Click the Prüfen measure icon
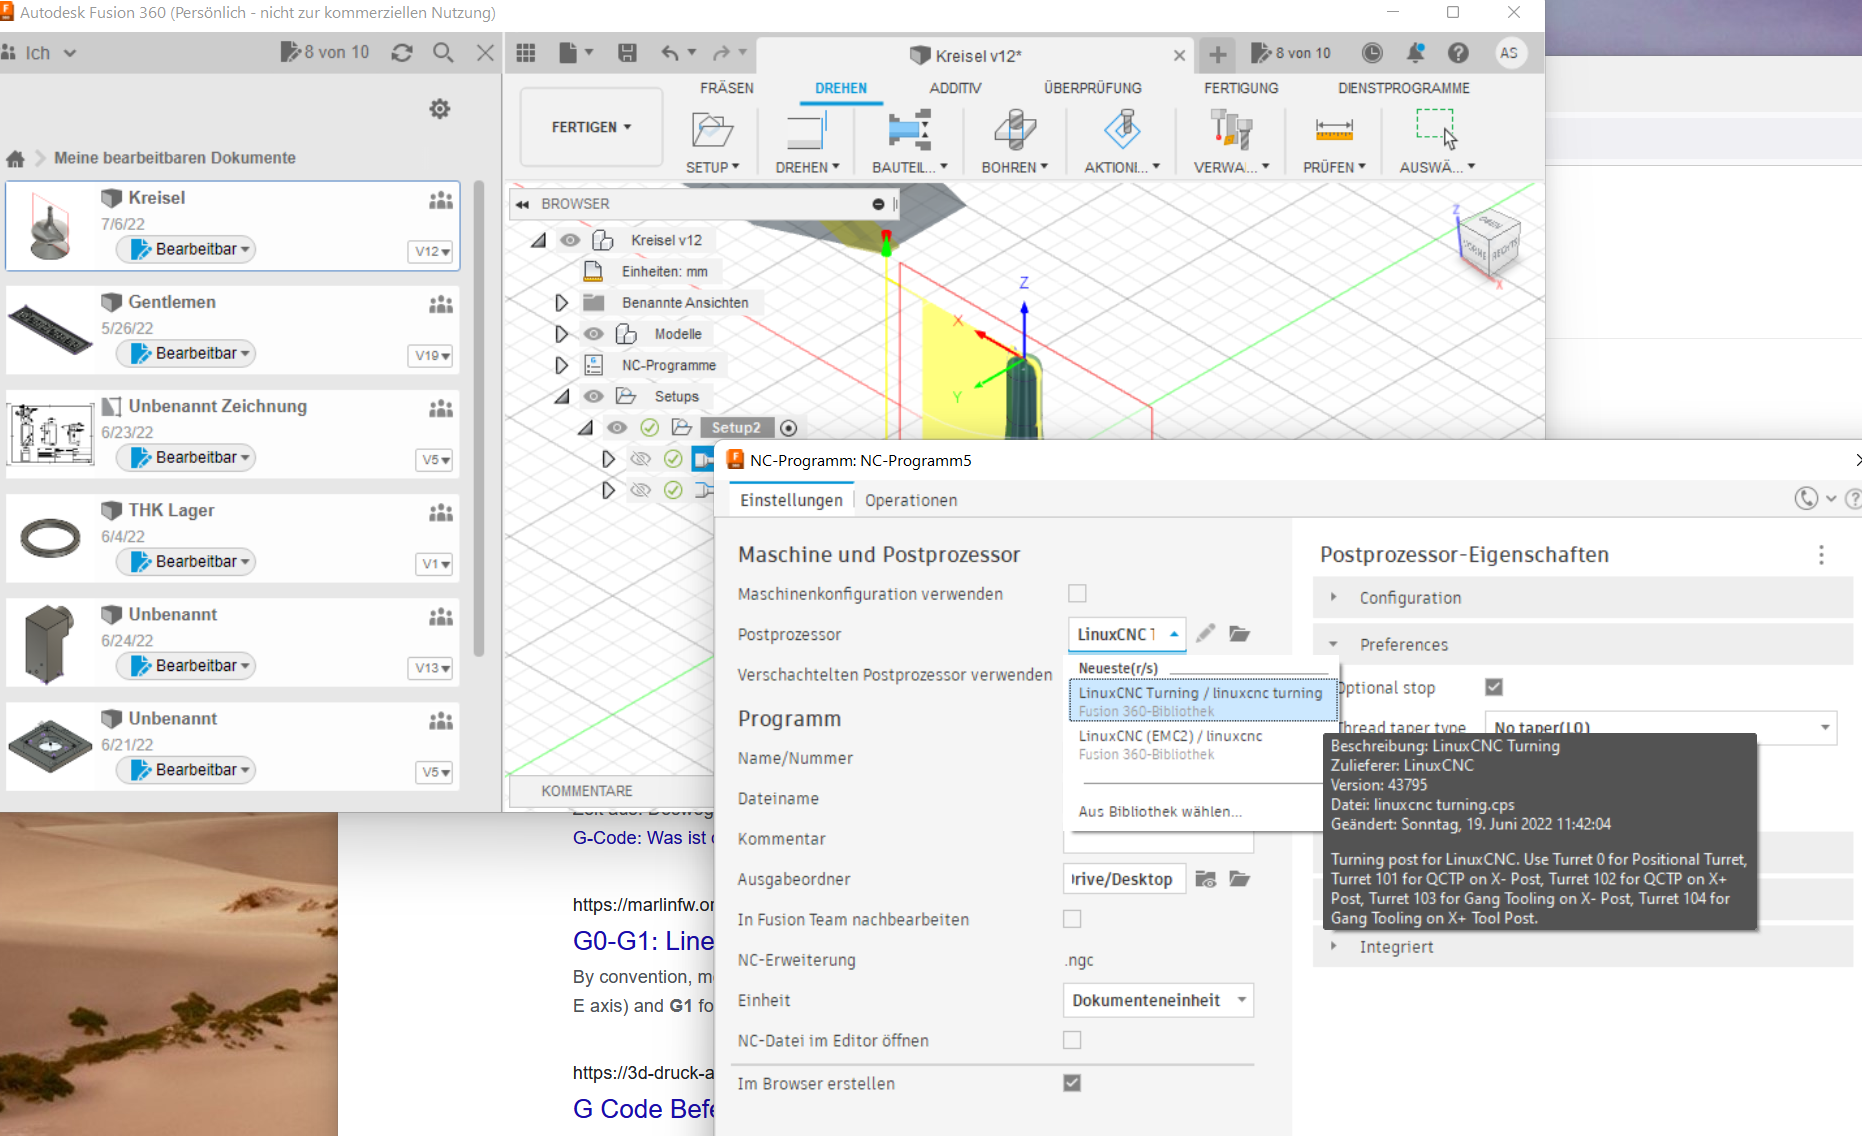Image resolution: width=1862 pixels, height=1136 pixels. 1334,130
